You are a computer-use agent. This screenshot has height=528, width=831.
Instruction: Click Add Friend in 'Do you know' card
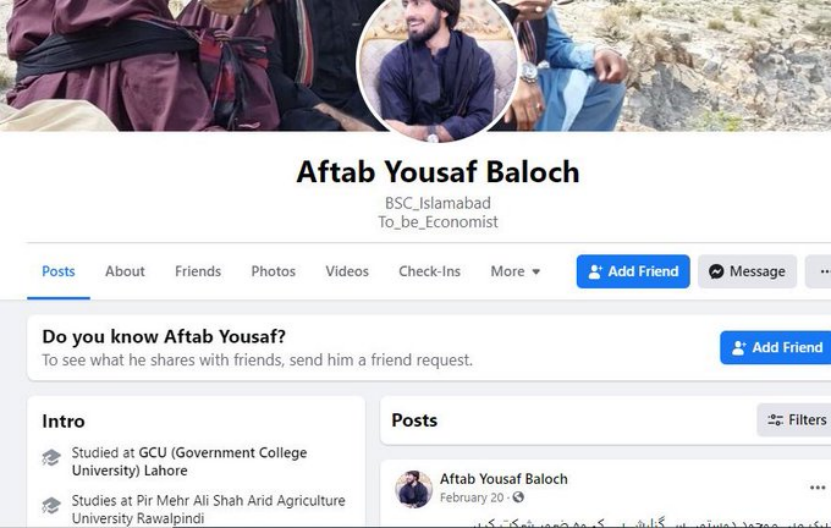tap(775, 348)
